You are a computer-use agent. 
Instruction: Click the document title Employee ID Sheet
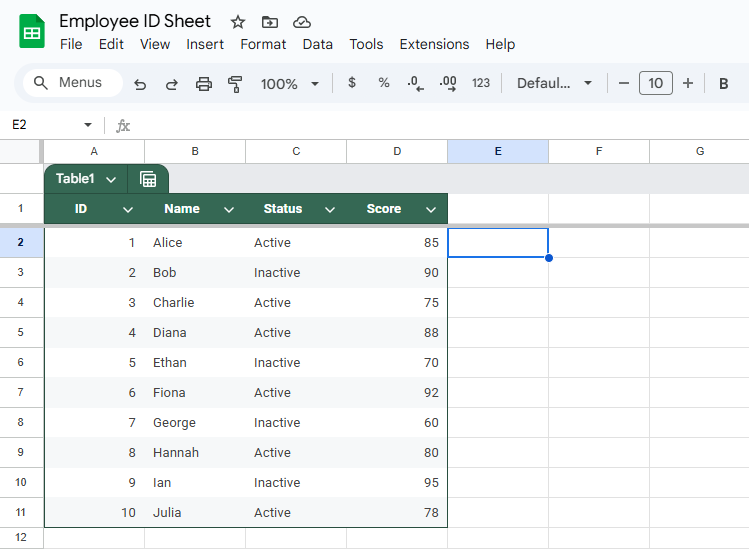point(135,21)
